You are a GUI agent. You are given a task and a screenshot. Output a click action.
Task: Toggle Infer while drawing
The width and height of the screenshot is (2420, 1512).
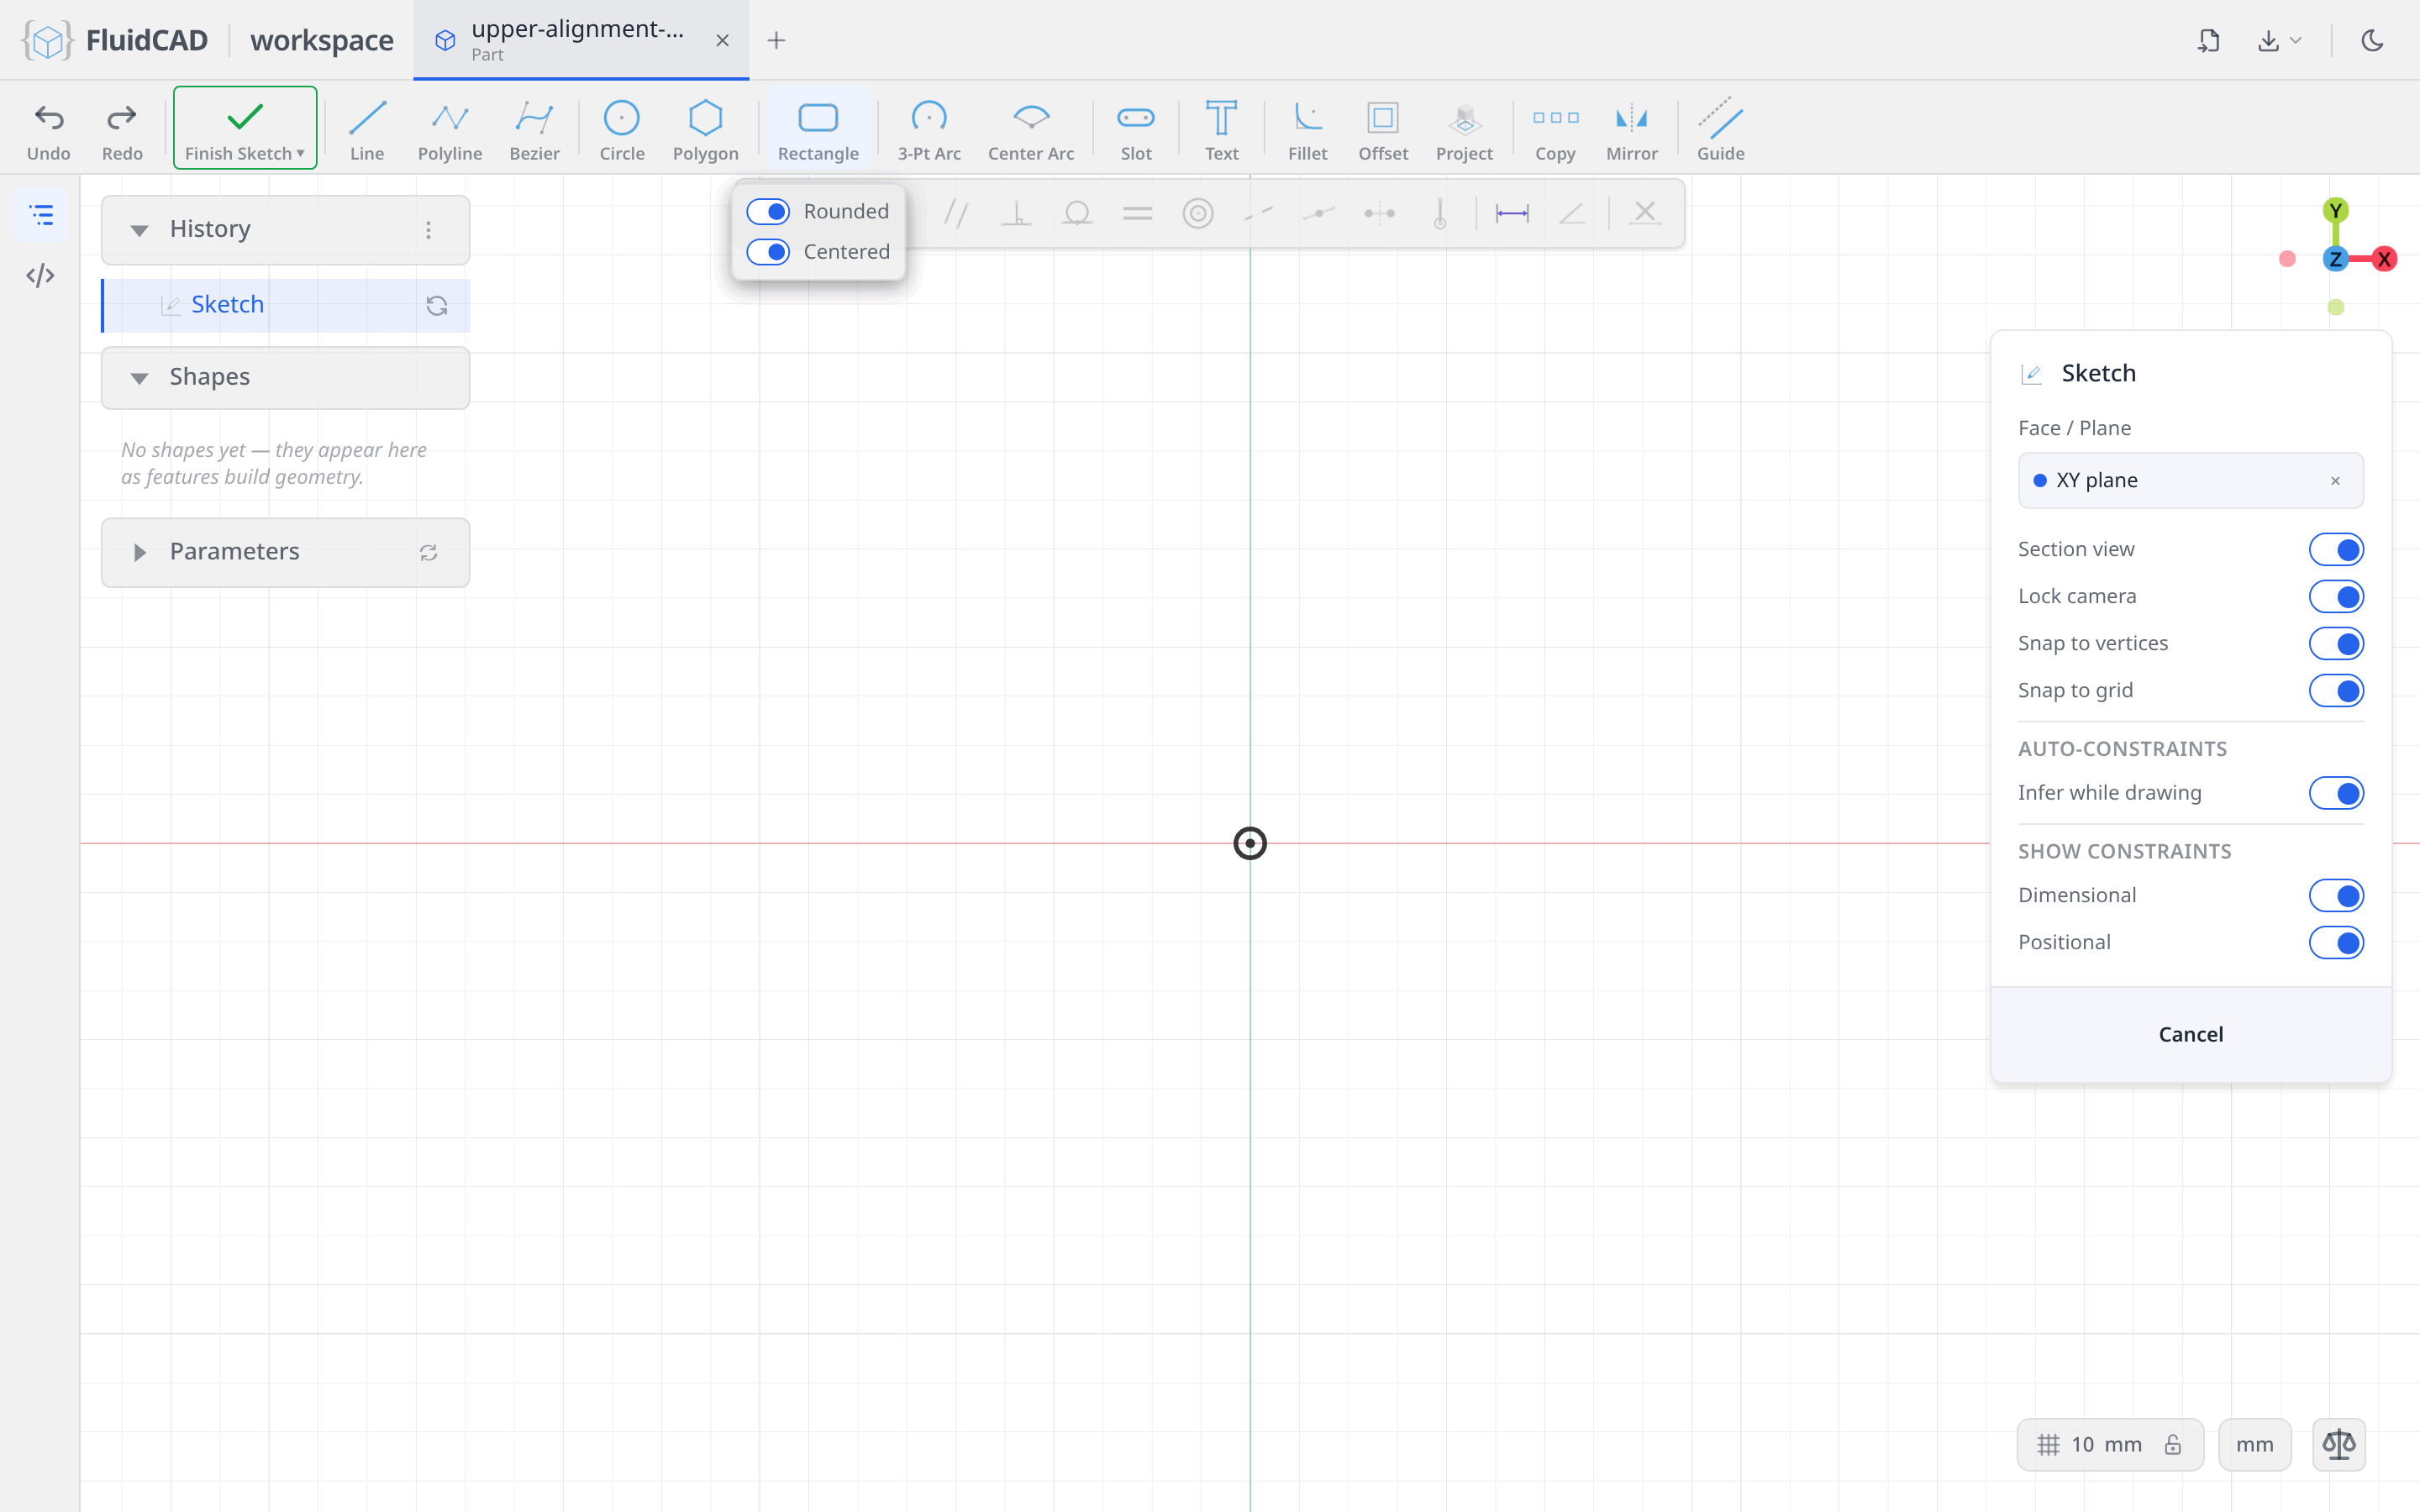pos(2336,793)
